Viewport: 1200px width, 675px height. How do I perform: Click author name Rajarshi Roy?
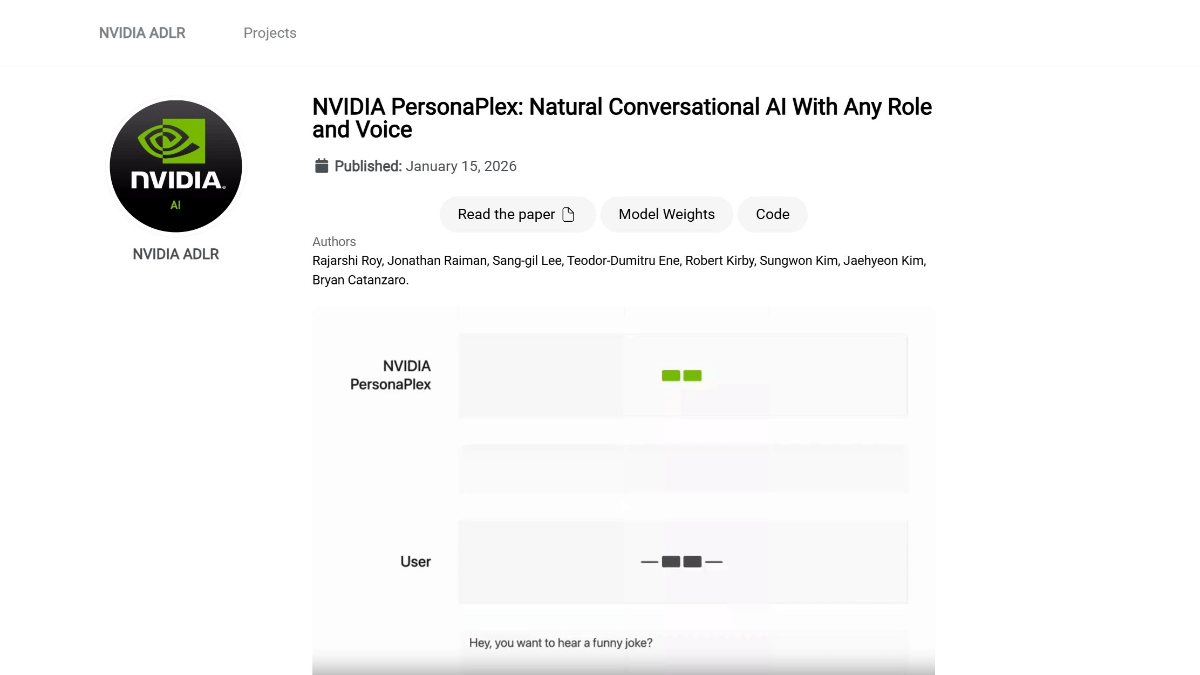click(347, 261)
